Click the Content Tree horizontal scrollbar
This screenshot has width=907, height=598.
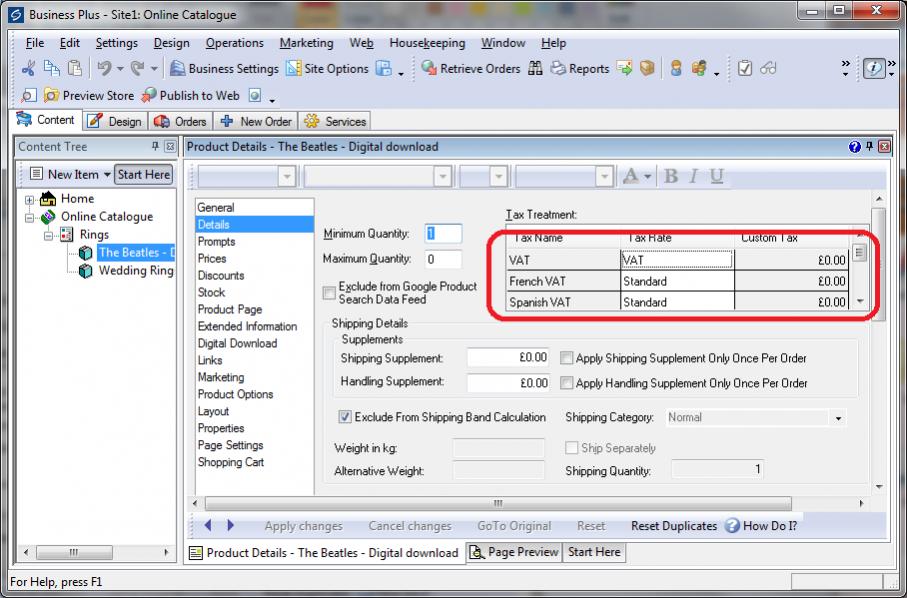pos(90,553)
